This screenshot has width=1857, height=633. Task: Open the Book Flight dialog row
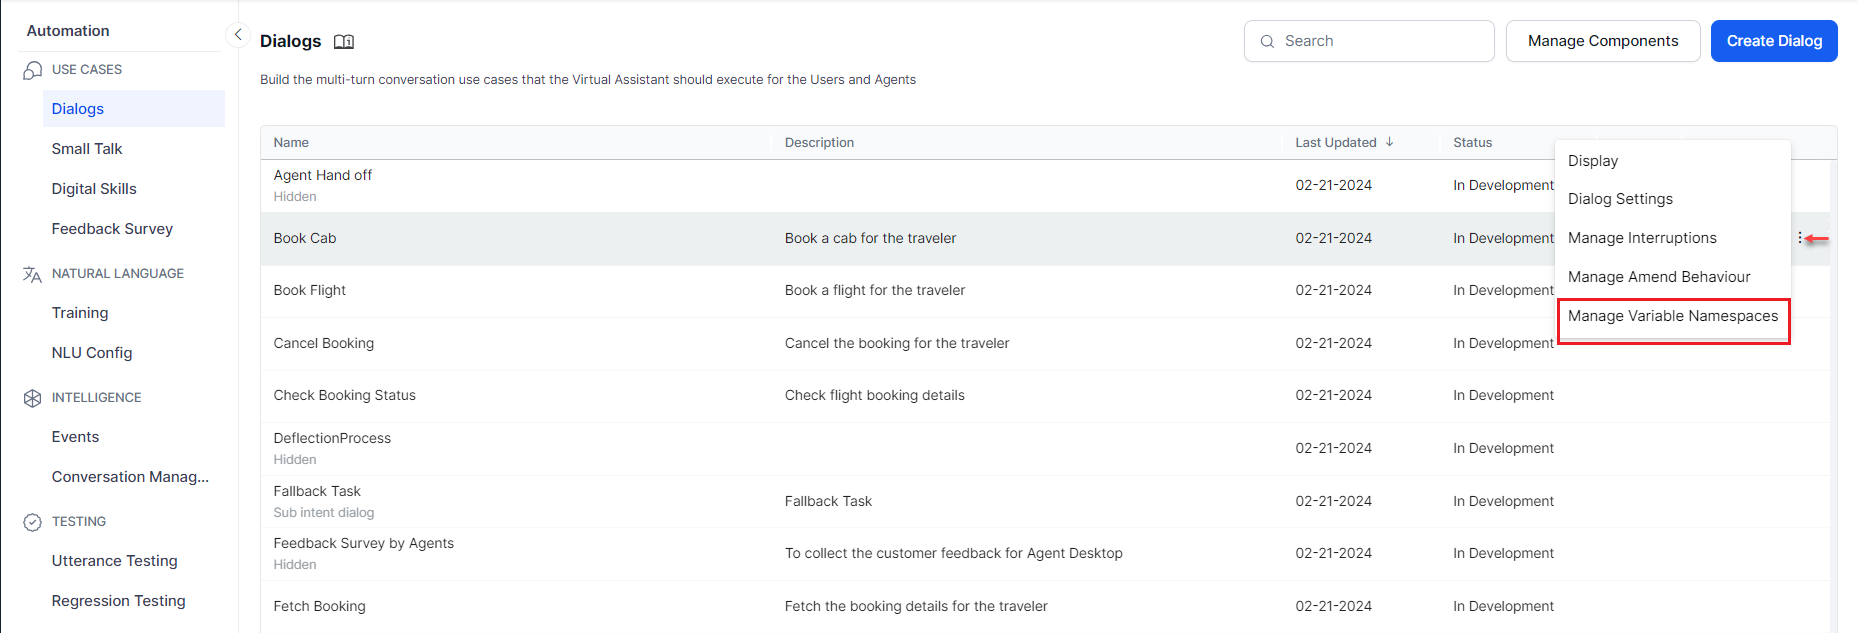310,290
